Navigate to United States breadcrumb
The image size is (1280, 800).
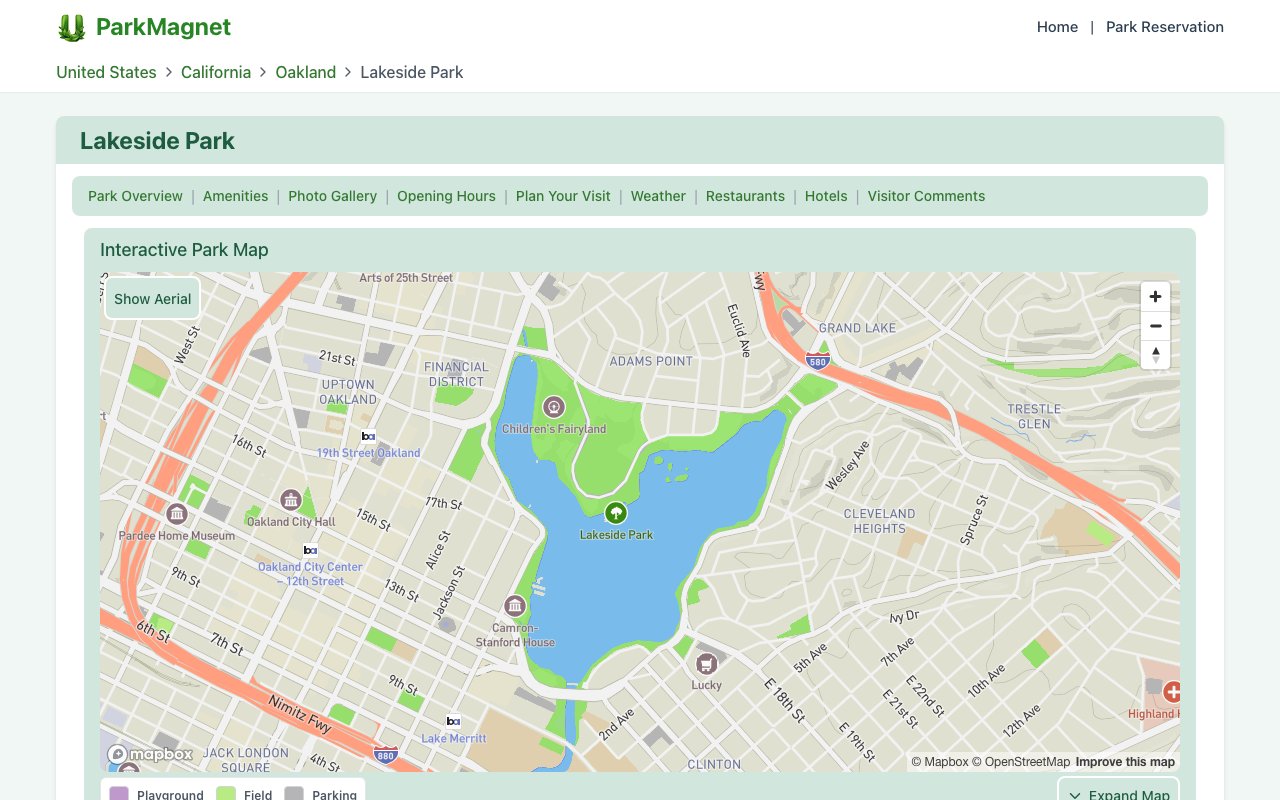(x=106, y=72)
